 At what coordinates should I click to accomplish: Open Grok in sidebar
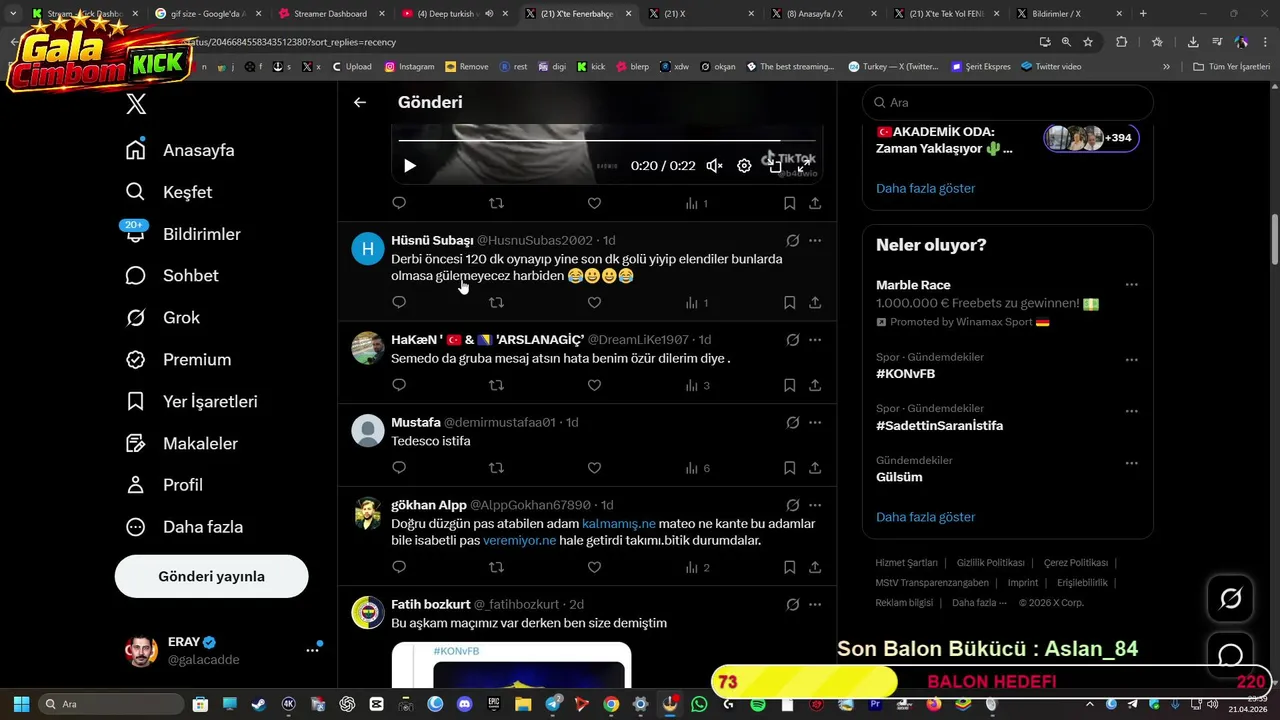pyautogui.click(x=162, y=318)
